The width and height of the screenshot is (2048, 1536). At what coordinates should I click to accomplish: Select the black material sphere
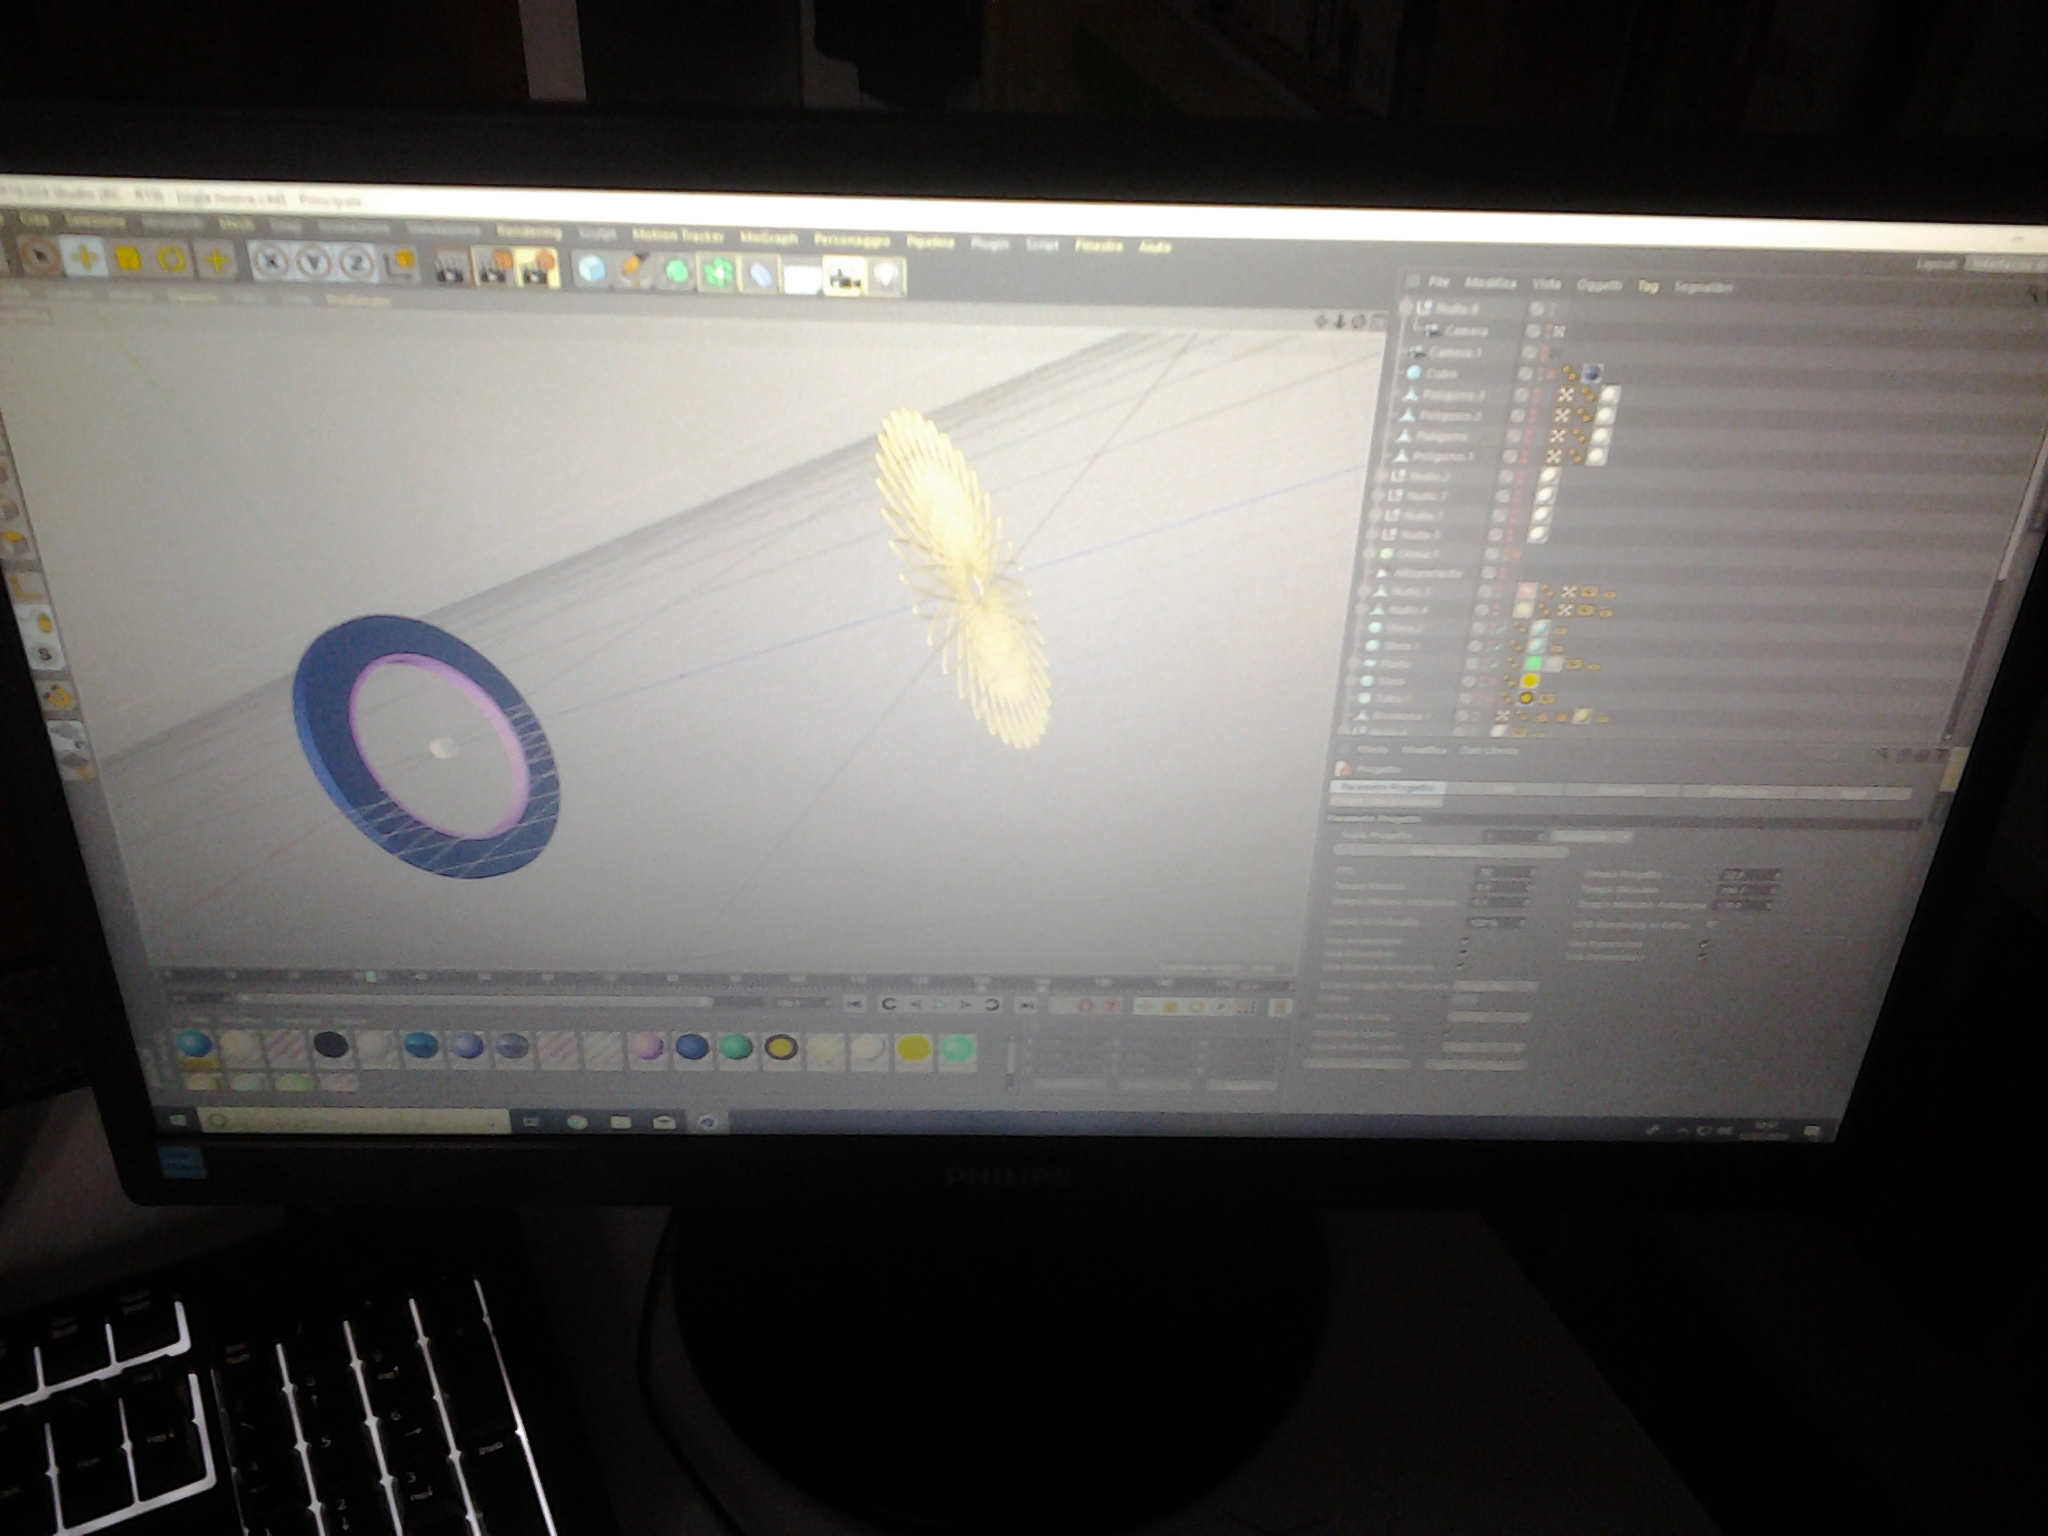[x=331, y=1046]
